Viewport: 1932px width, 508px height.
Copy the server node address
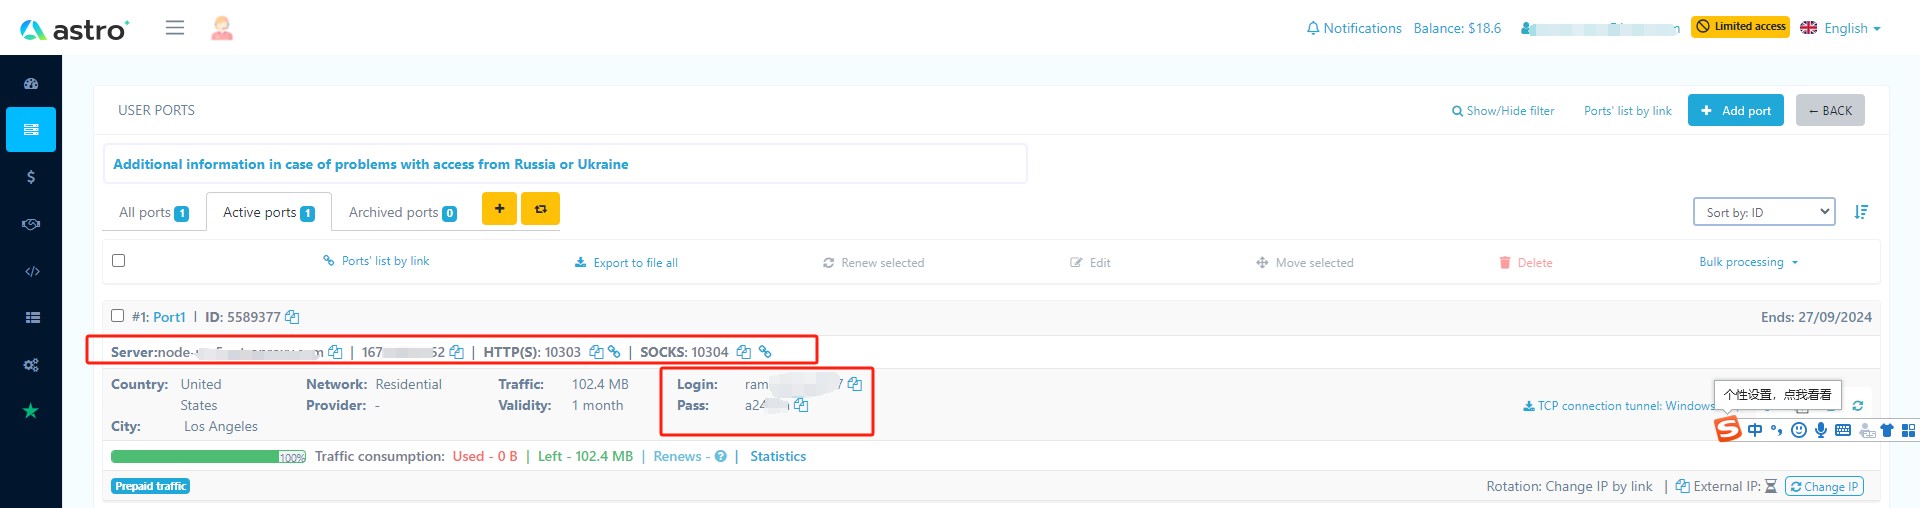[335, 352]
